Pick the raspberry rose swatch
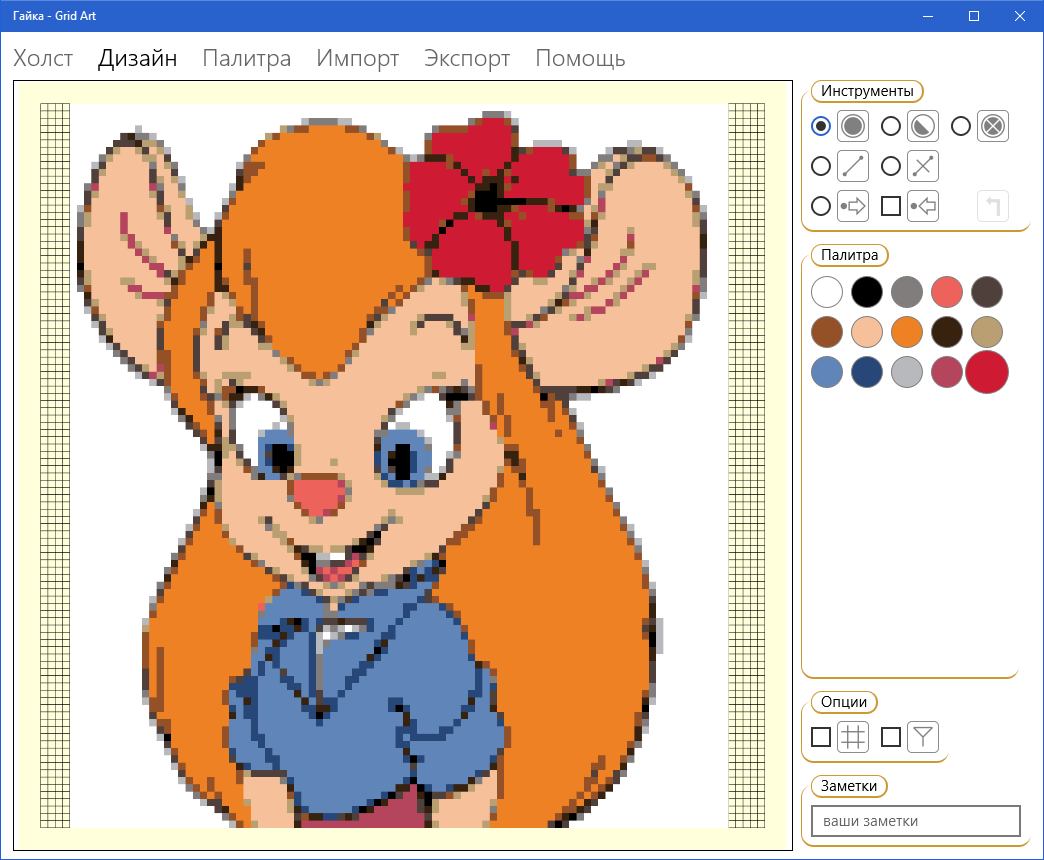The width and height of the screenshot is (1044, 860). pyautogui.click(x=947, y=372)
